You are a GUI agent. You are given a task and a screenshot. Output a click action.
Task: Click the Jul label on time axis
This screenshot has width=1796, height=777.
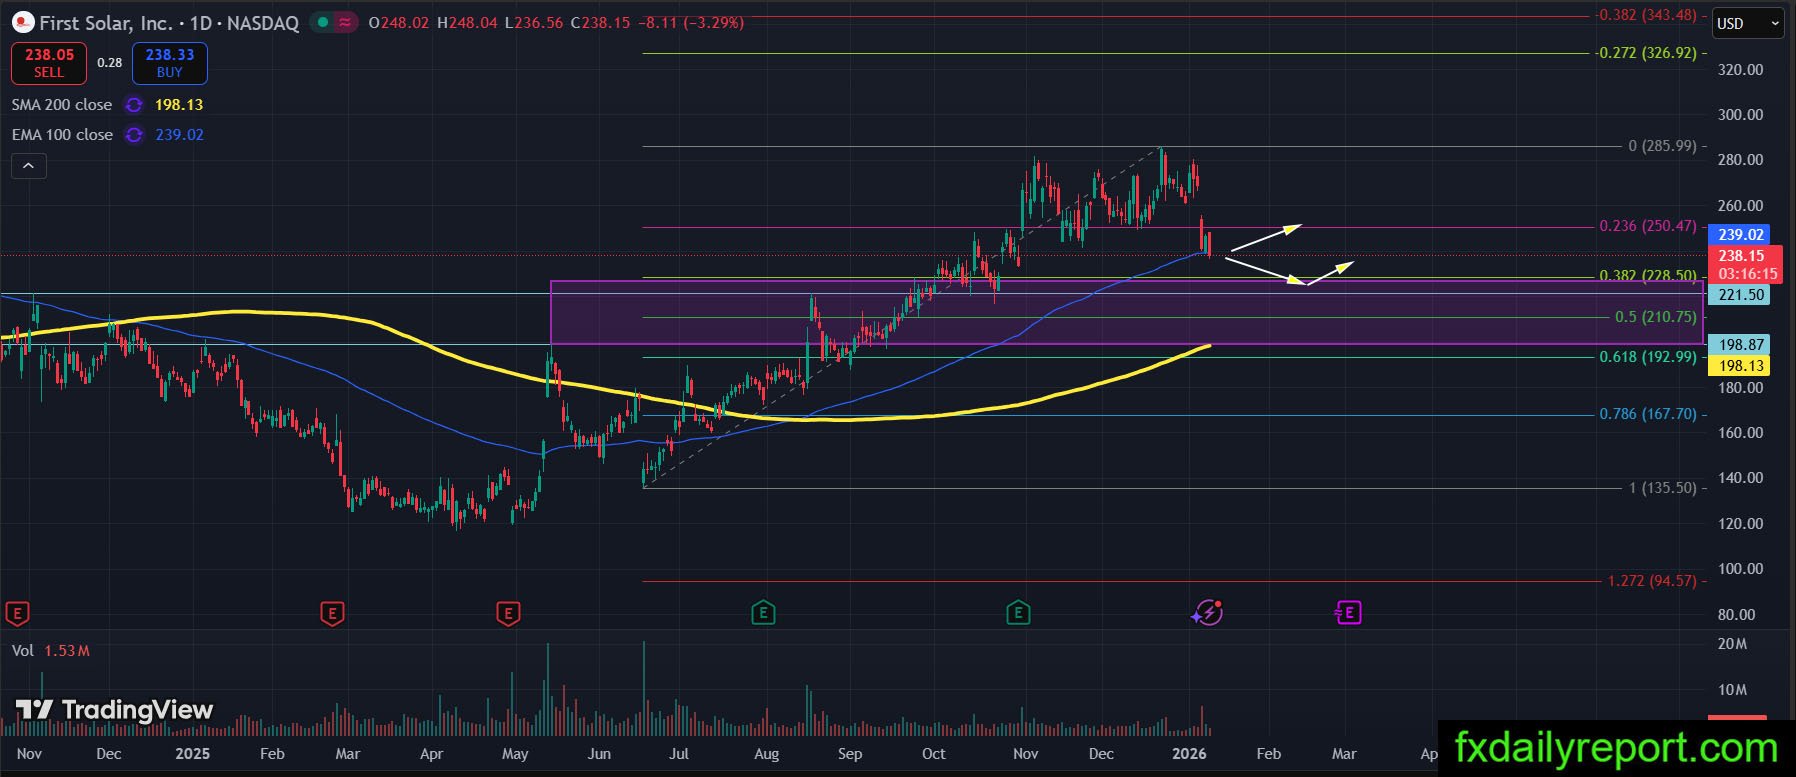pyautogui.click(x=679, y=754)
